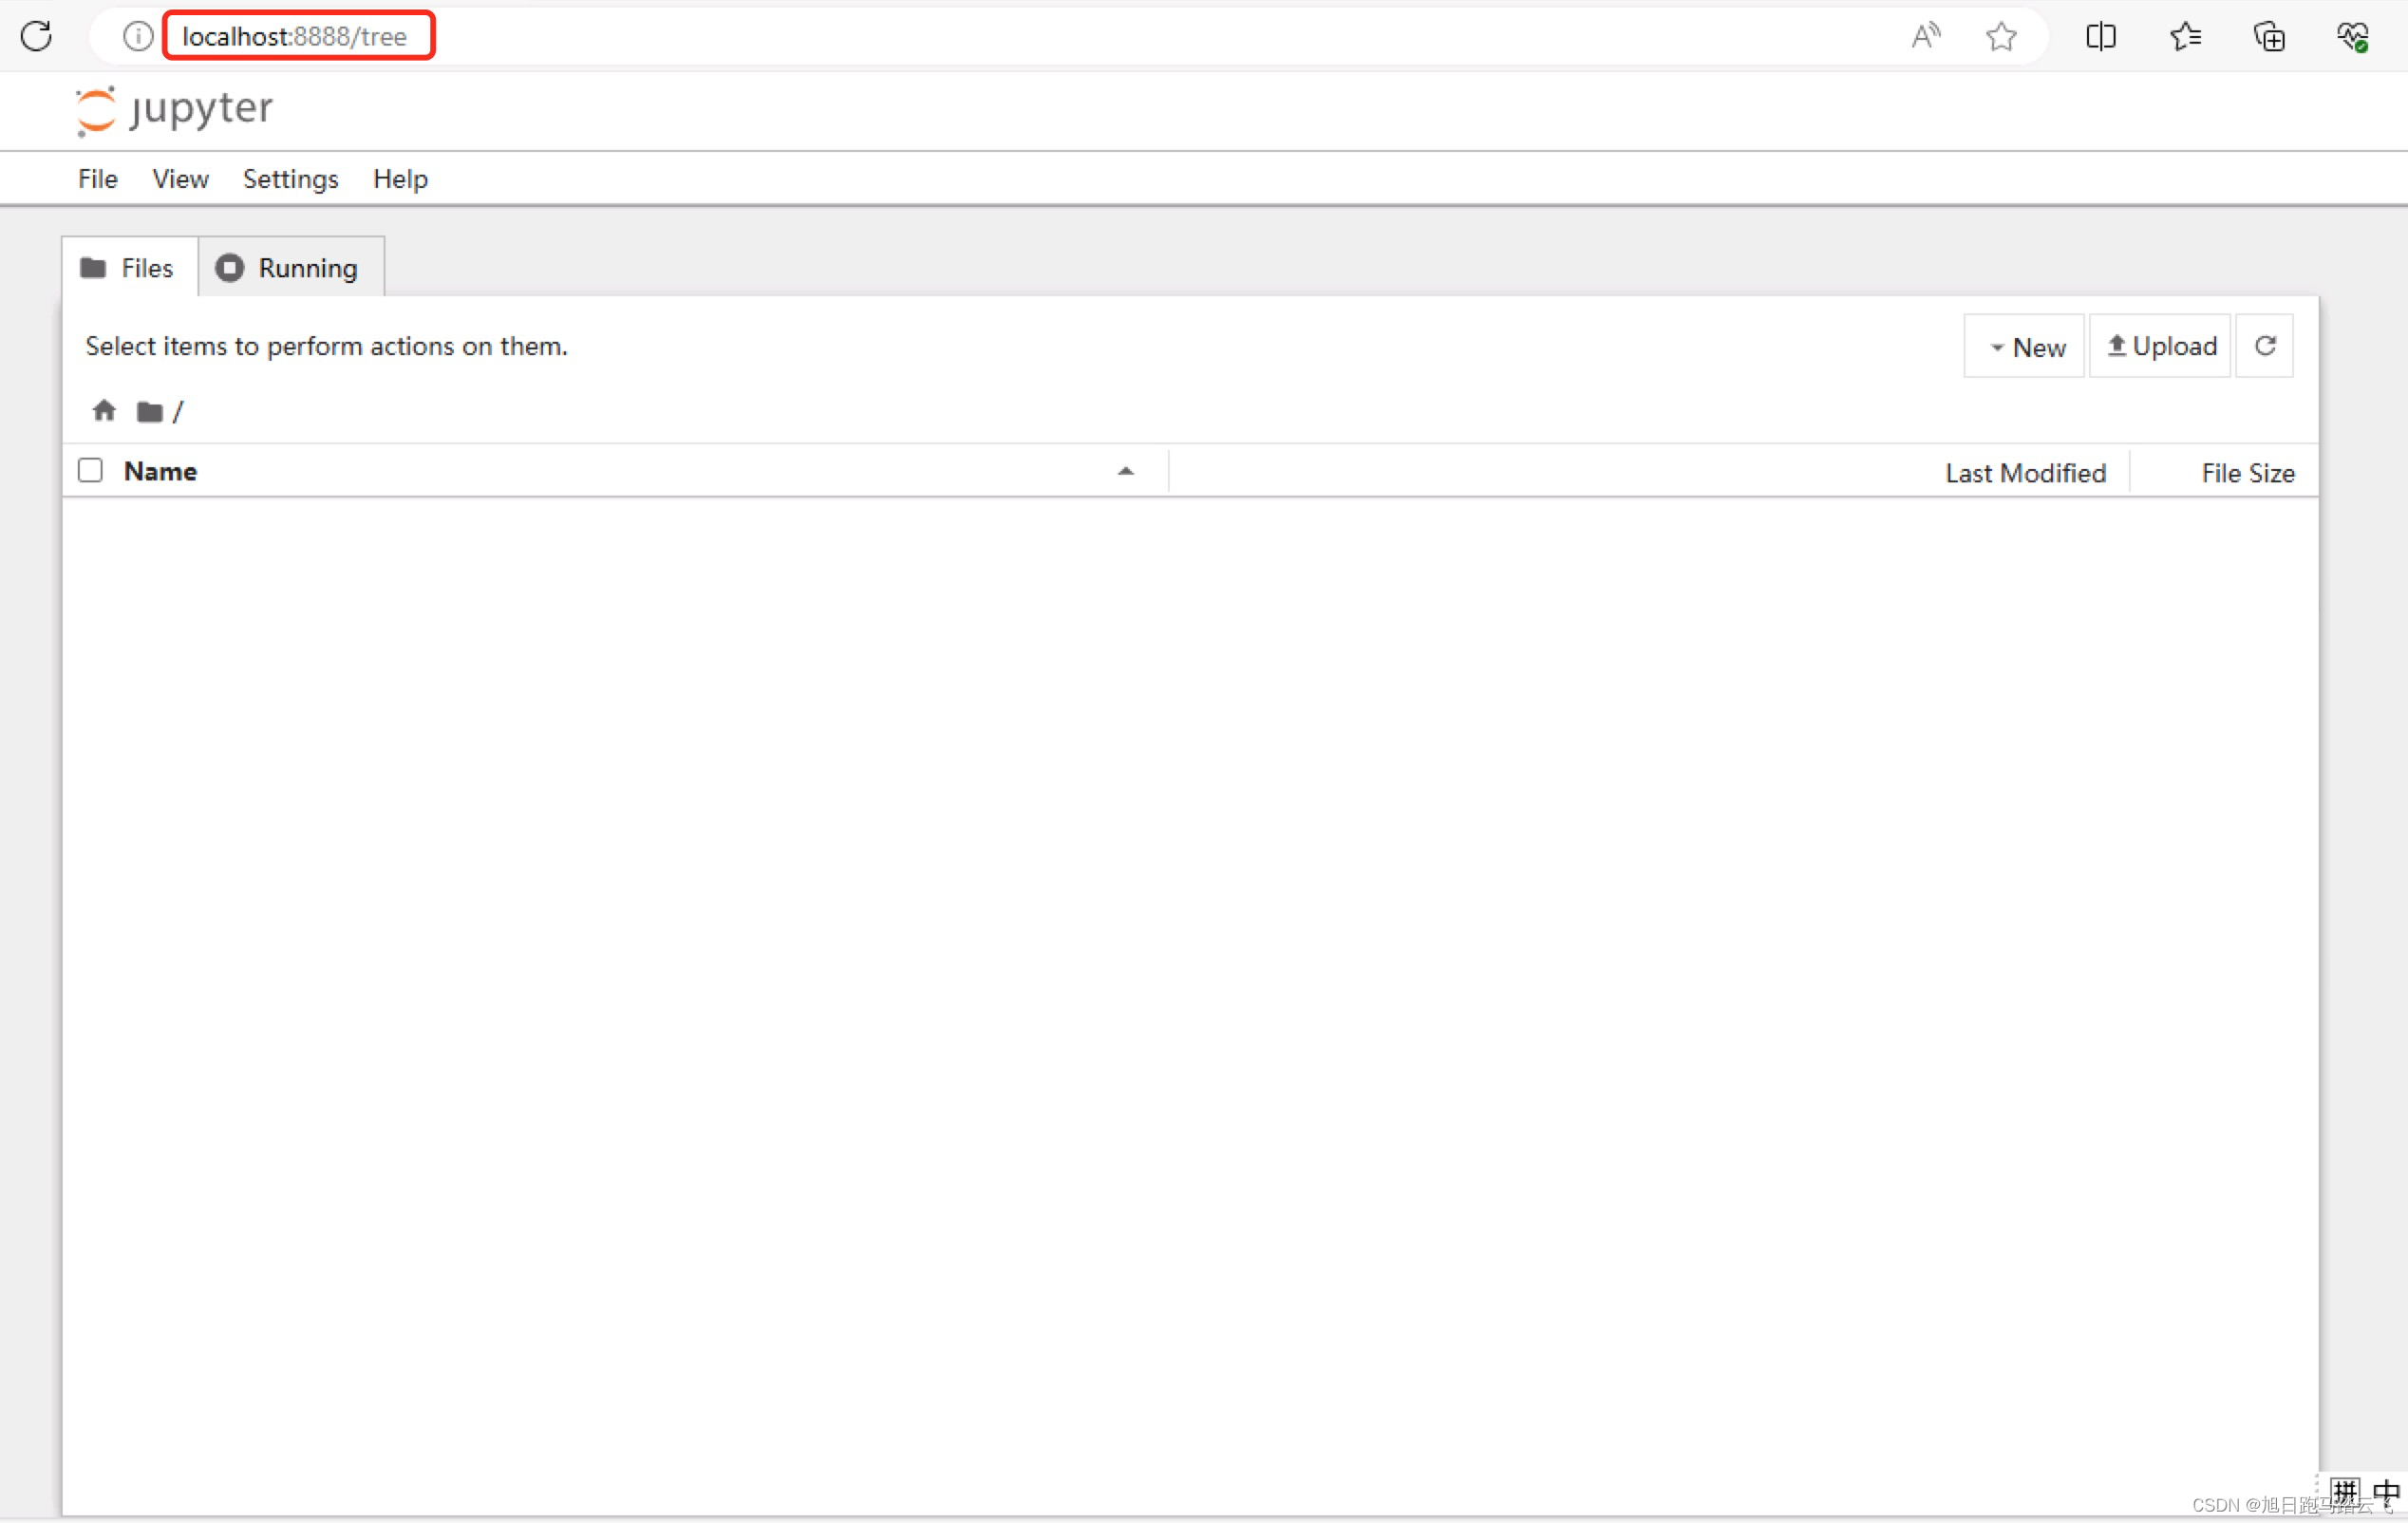2408x1523 pixels.
Task: Toggle the select all items checkbox
Action: tap(90, 470)
